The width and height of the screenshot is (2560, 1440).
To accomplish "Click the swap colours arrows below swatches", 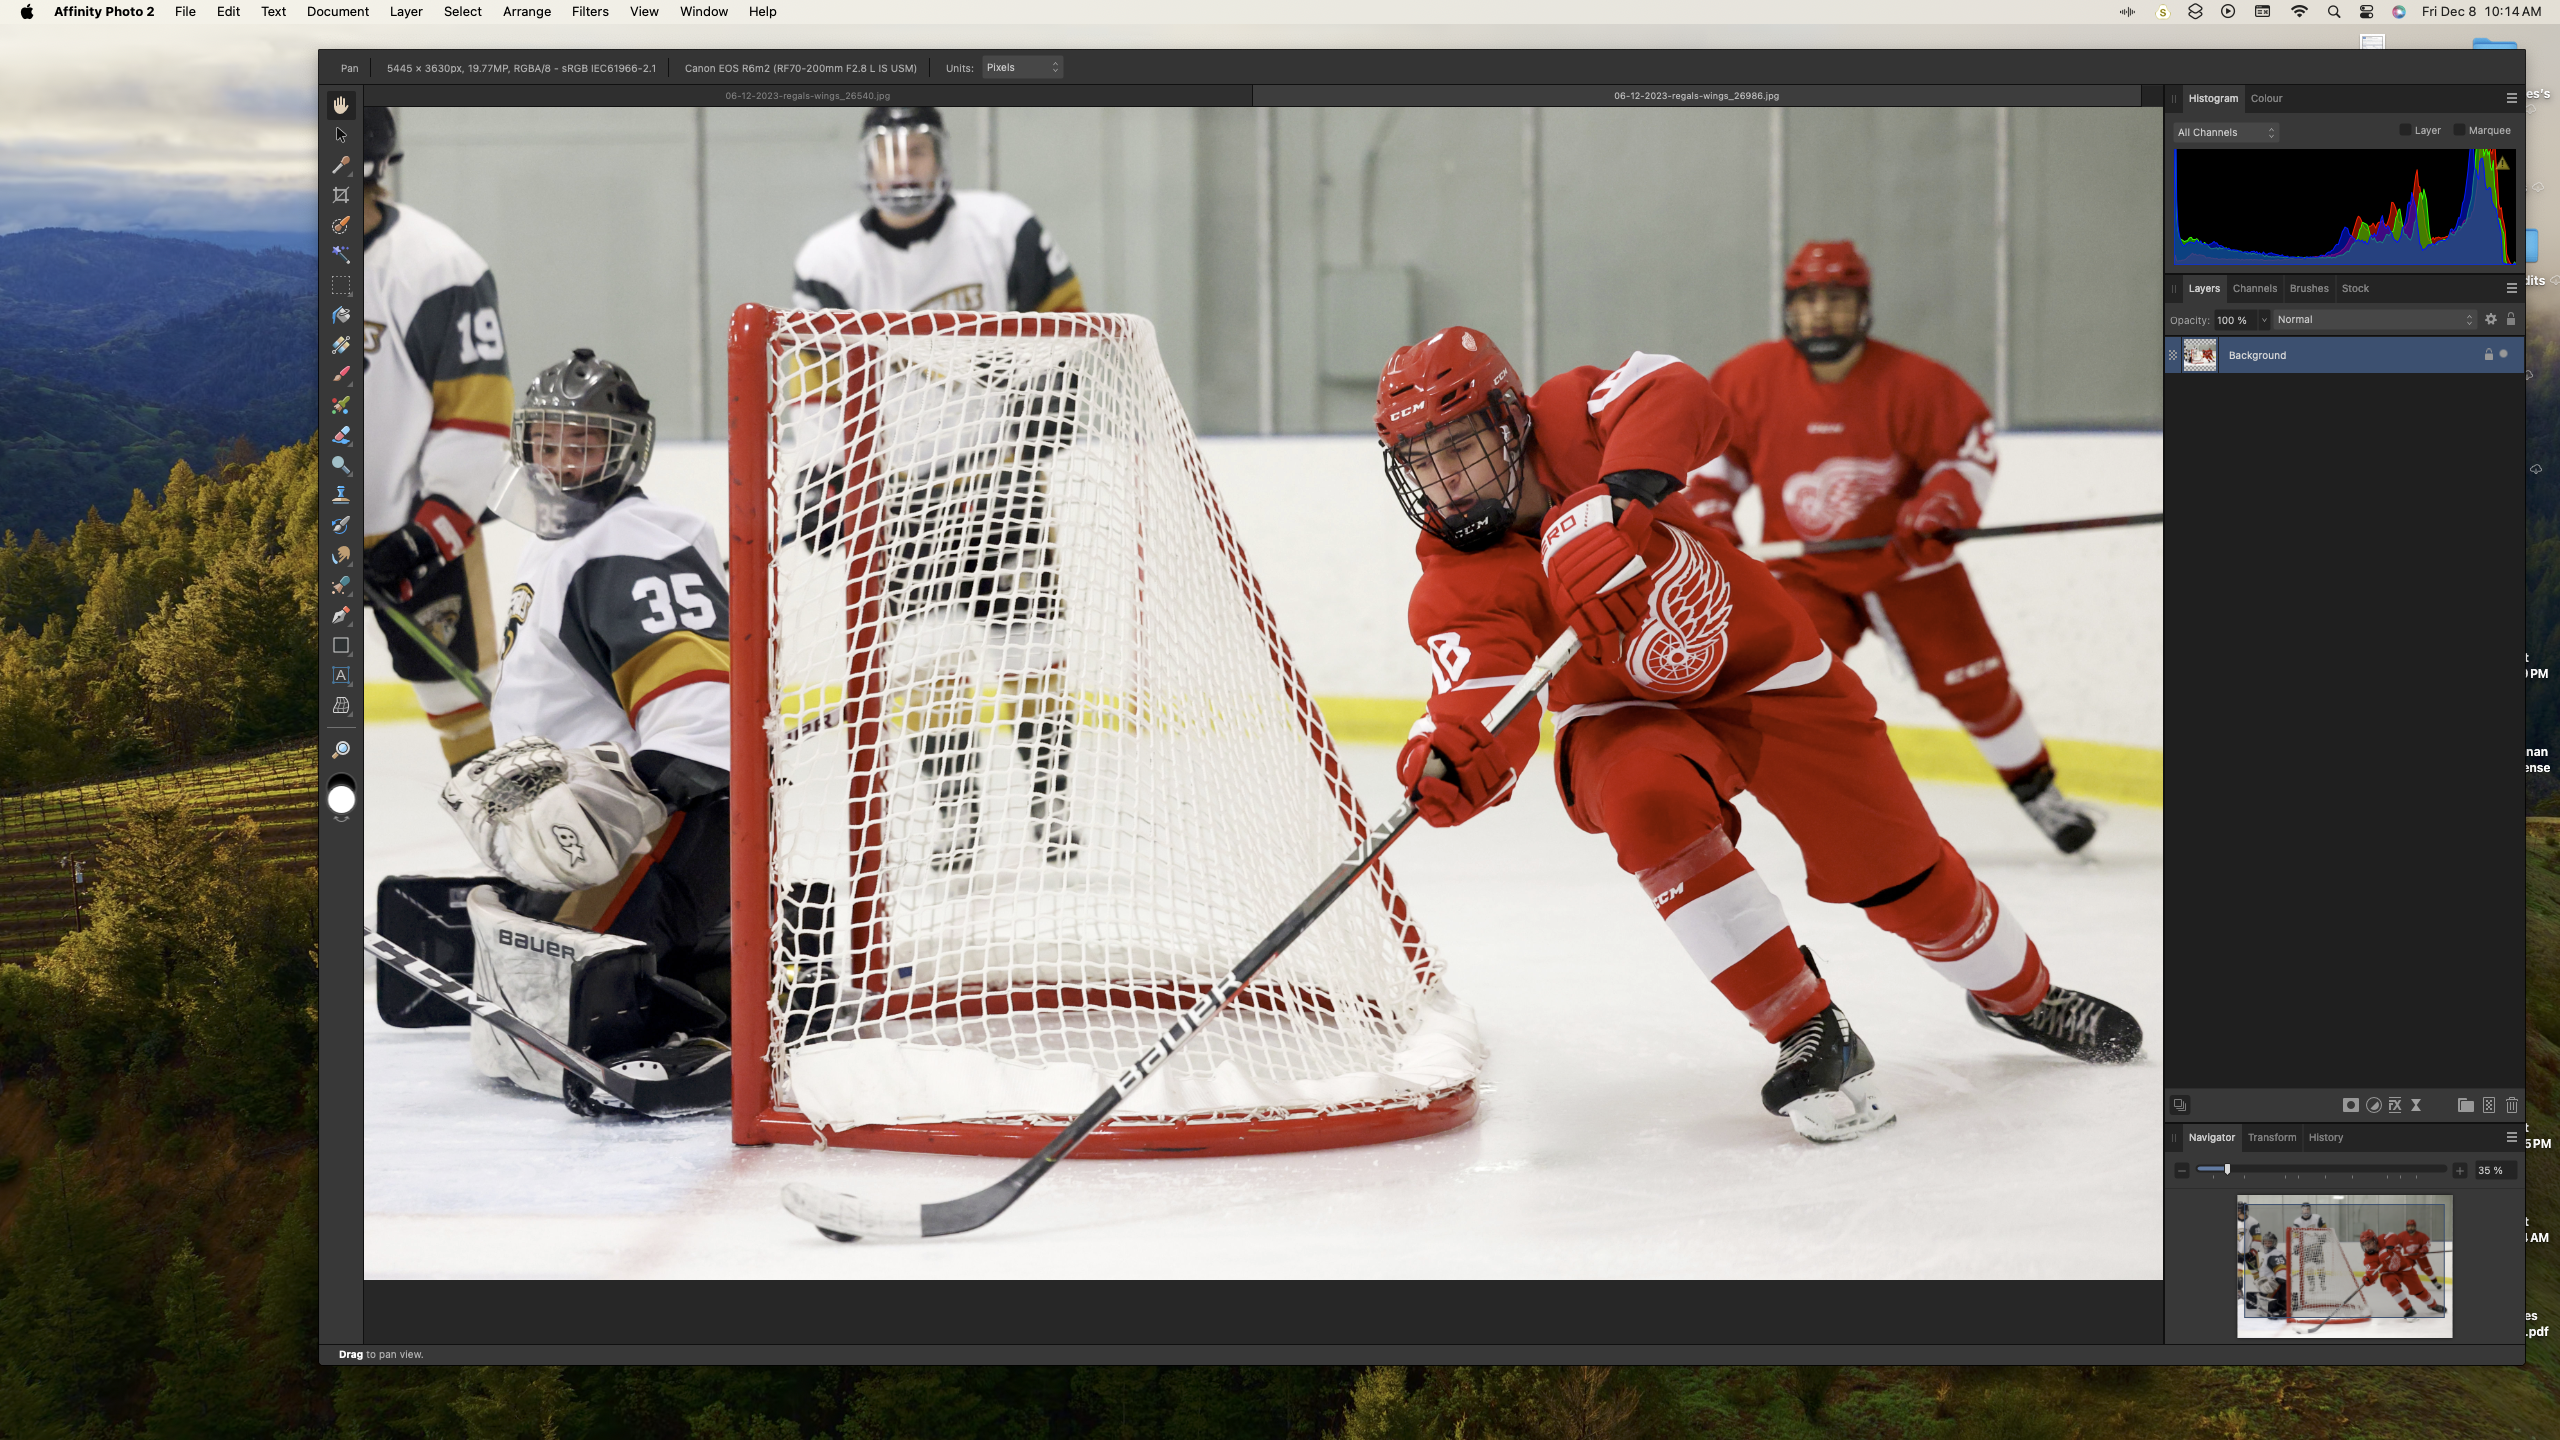I will (x=341, y=819).
